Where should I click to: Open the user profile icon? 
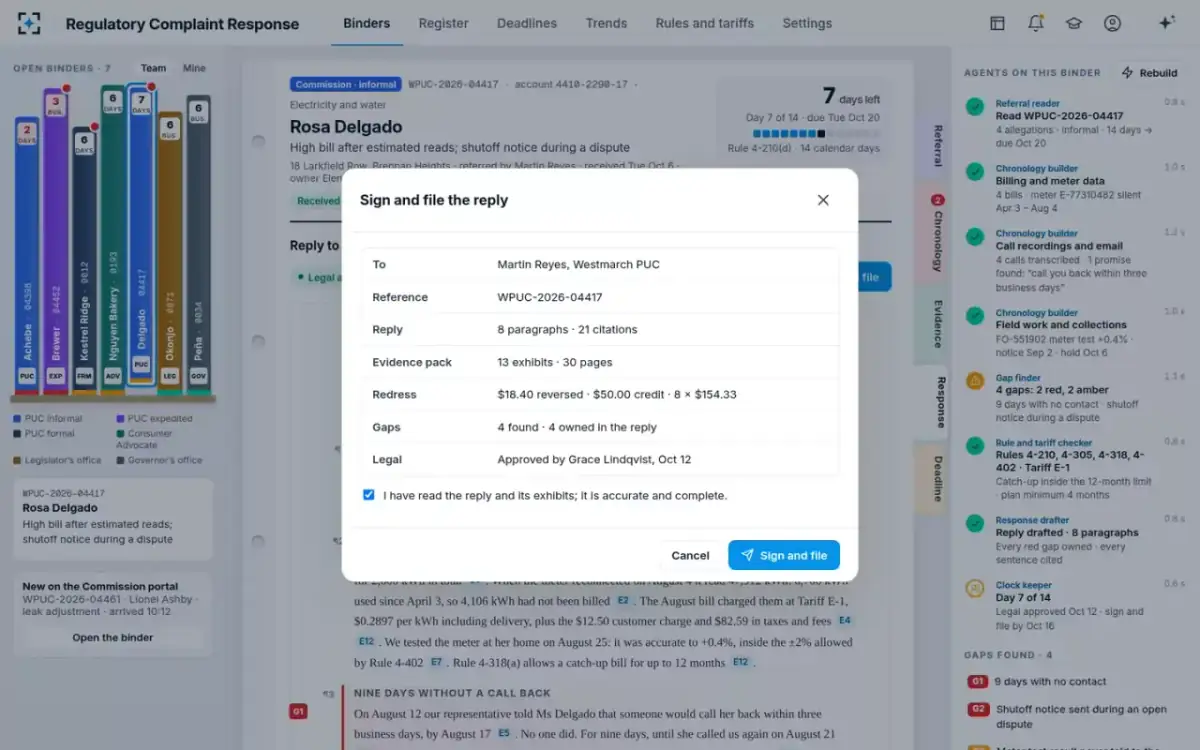click(x=1112, y=23)
